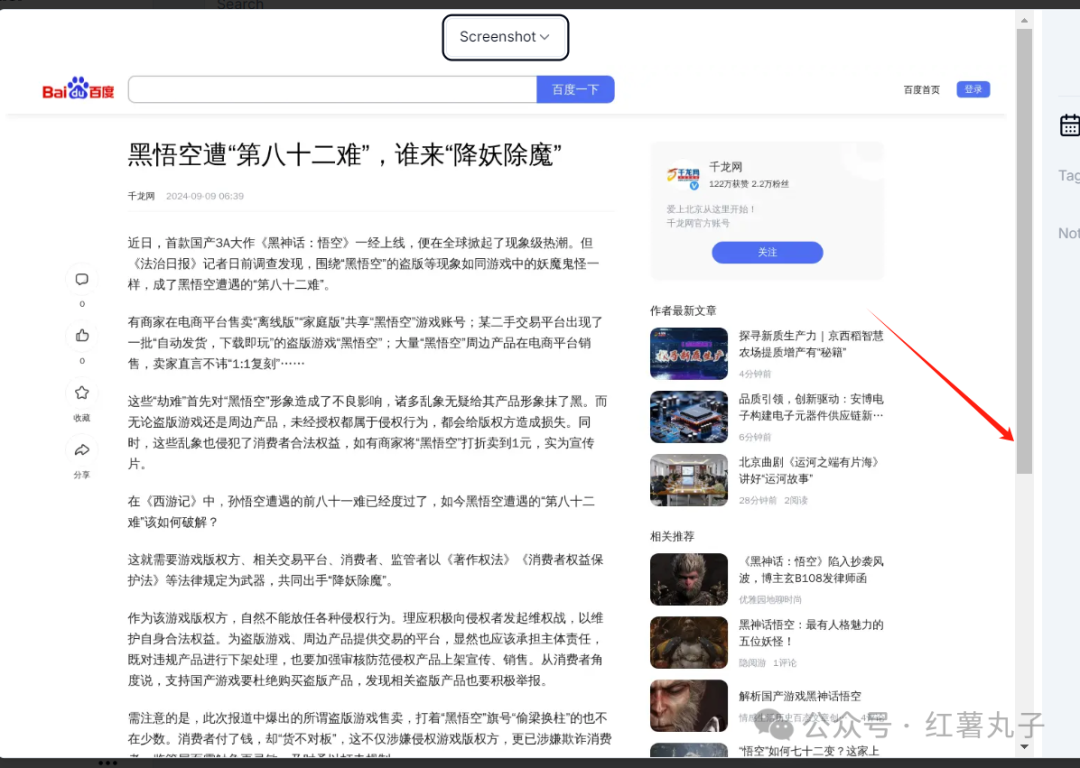Viewport: 1080px width, 768px height.
Task: Click the thumbs-up like icon
Action: click(x=82, y=335)
